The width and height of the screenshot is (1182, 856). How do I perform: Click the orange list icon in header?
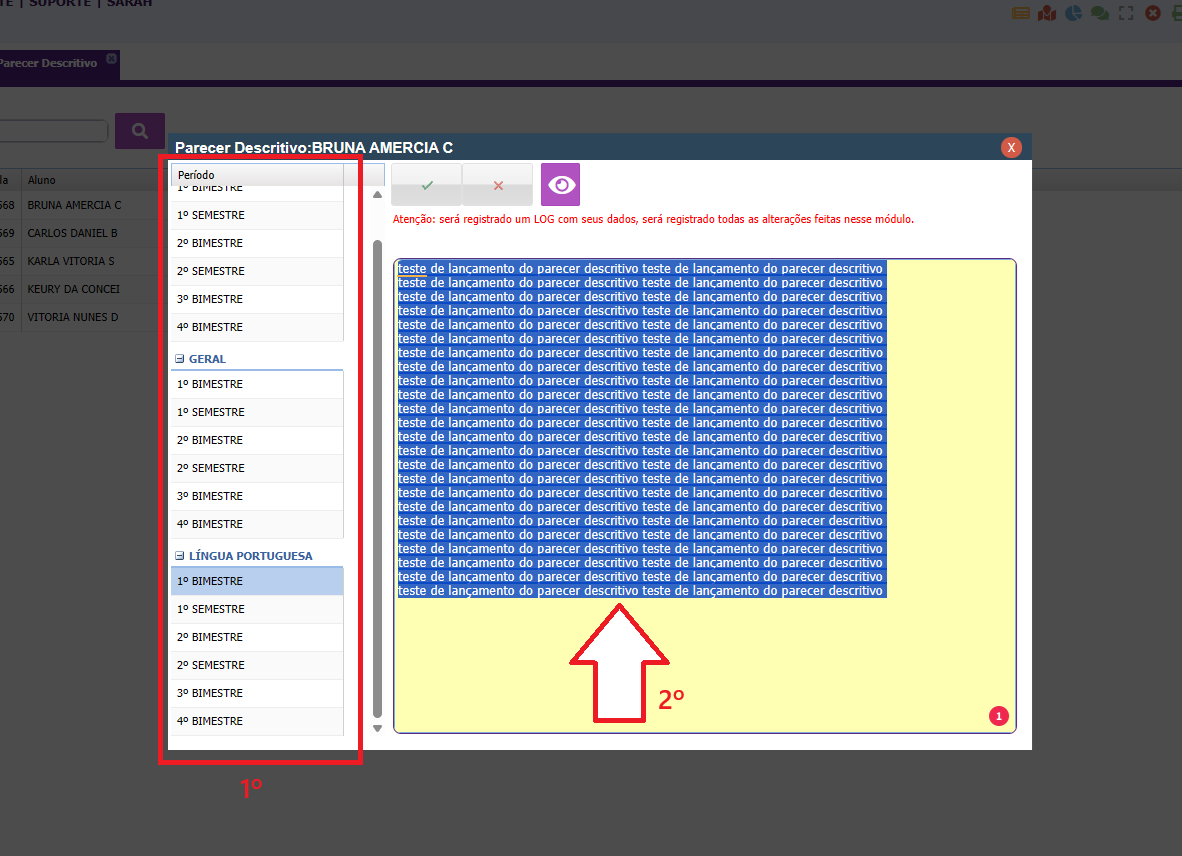click(x=1020, y=13)
